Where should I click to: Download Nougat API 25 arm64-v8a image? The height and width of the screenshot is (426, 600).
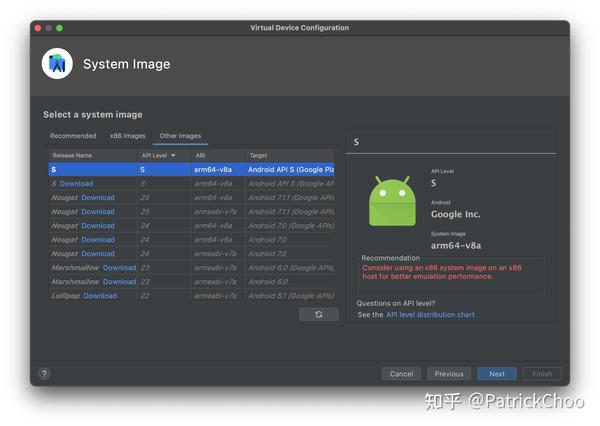[98, 197]
